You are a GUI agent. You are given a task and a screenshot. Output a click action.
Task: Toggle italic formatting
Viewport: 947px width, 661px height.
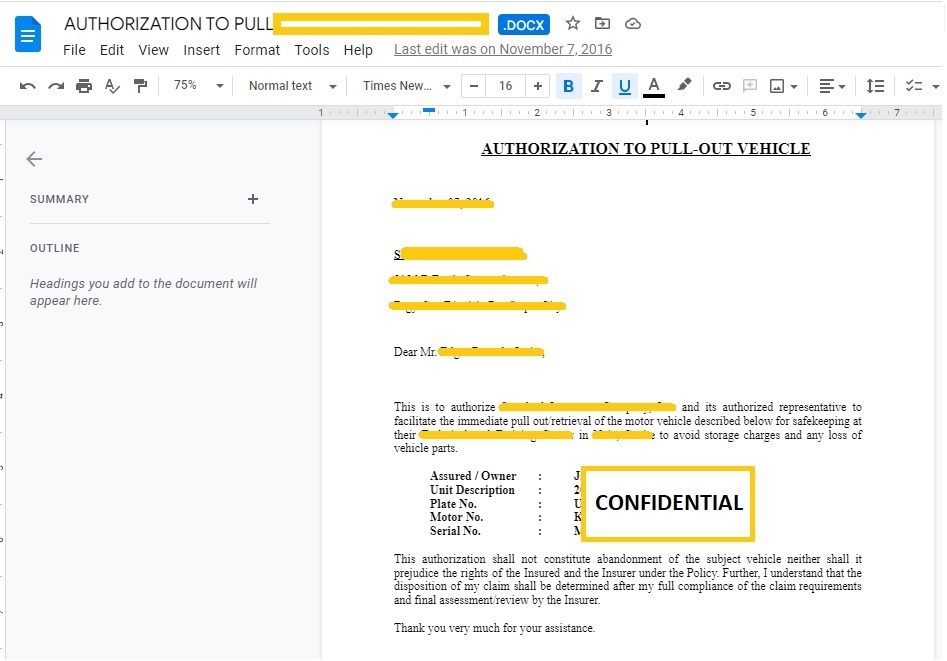596,86
